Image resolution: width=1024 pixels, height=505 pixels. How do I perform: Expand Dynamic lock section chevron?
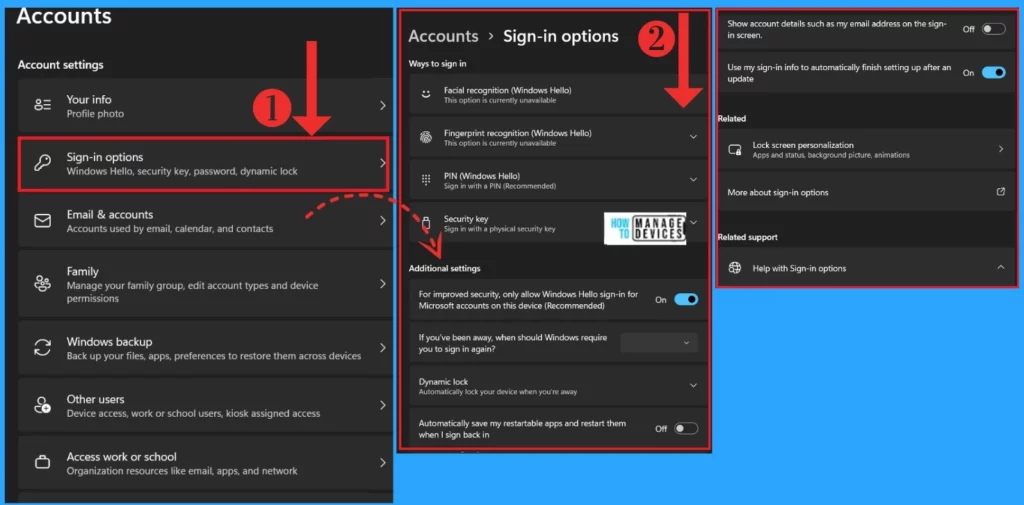(693, 385)
